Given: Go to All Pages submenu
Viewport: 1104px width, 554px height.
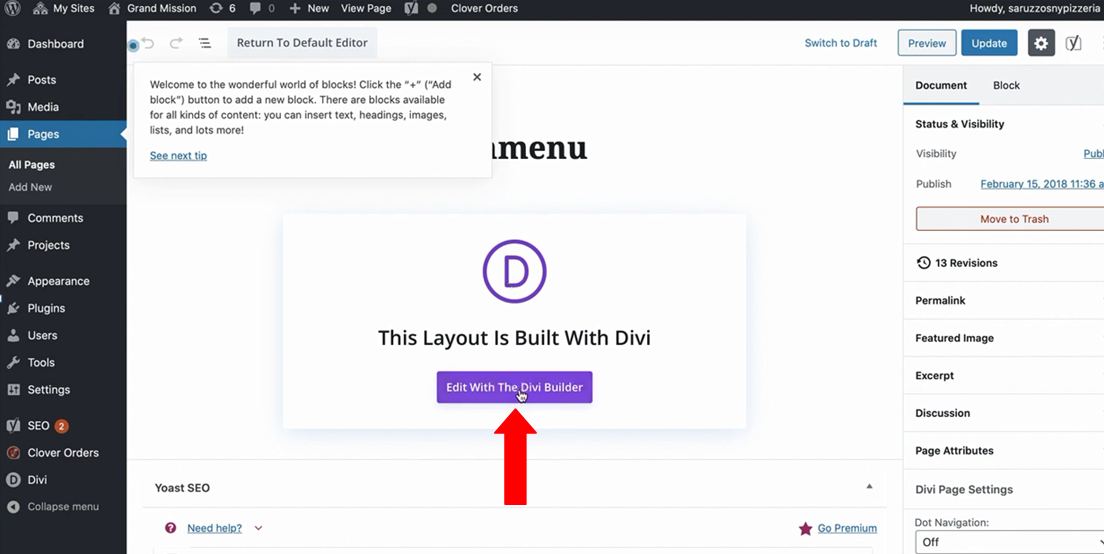Looking at the screenshot, I should tap(32, 165).
